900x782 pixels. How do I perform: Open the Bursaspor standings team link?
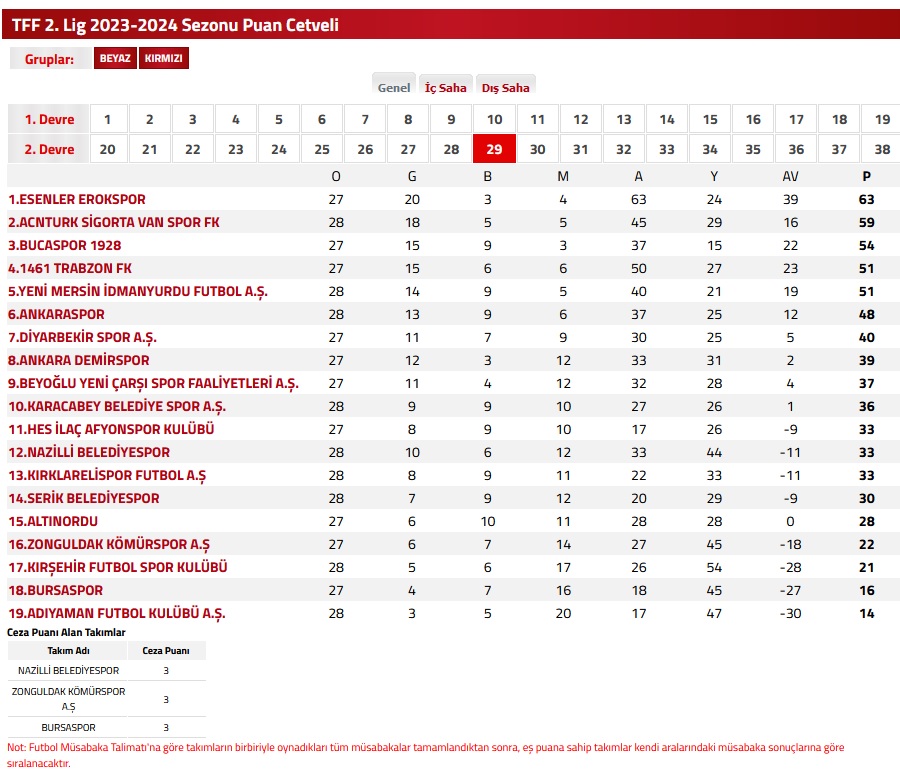point(56,590)
